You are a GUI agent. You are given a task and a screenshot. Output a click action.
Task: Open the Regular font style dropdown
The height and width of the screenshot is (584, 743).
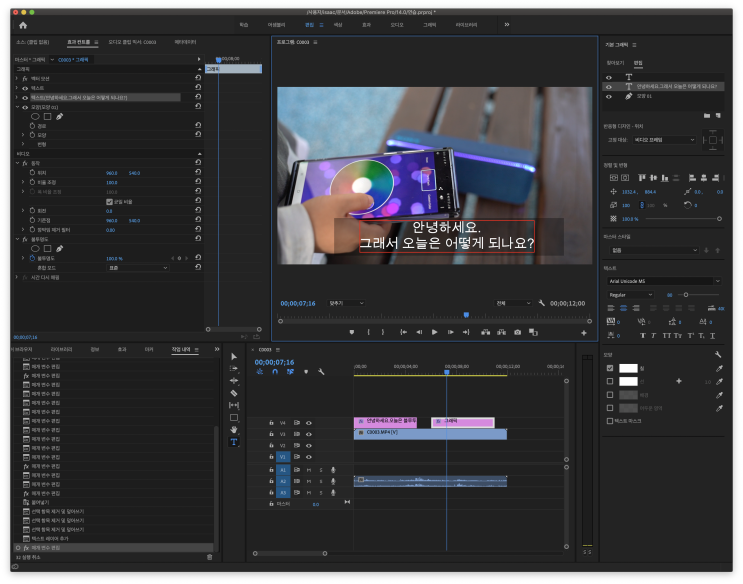pos(630,295)
